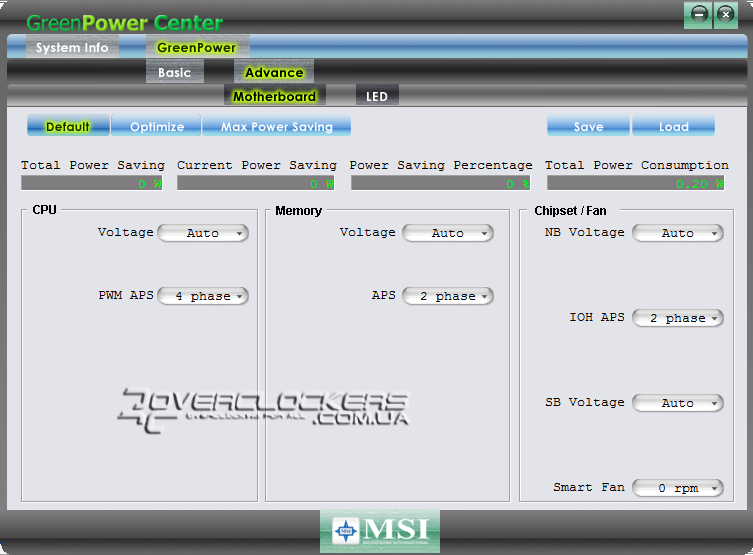Click the "Memory" group title
Image resolution: width=753 pixels, height=555 pixels.
(298, 211)
